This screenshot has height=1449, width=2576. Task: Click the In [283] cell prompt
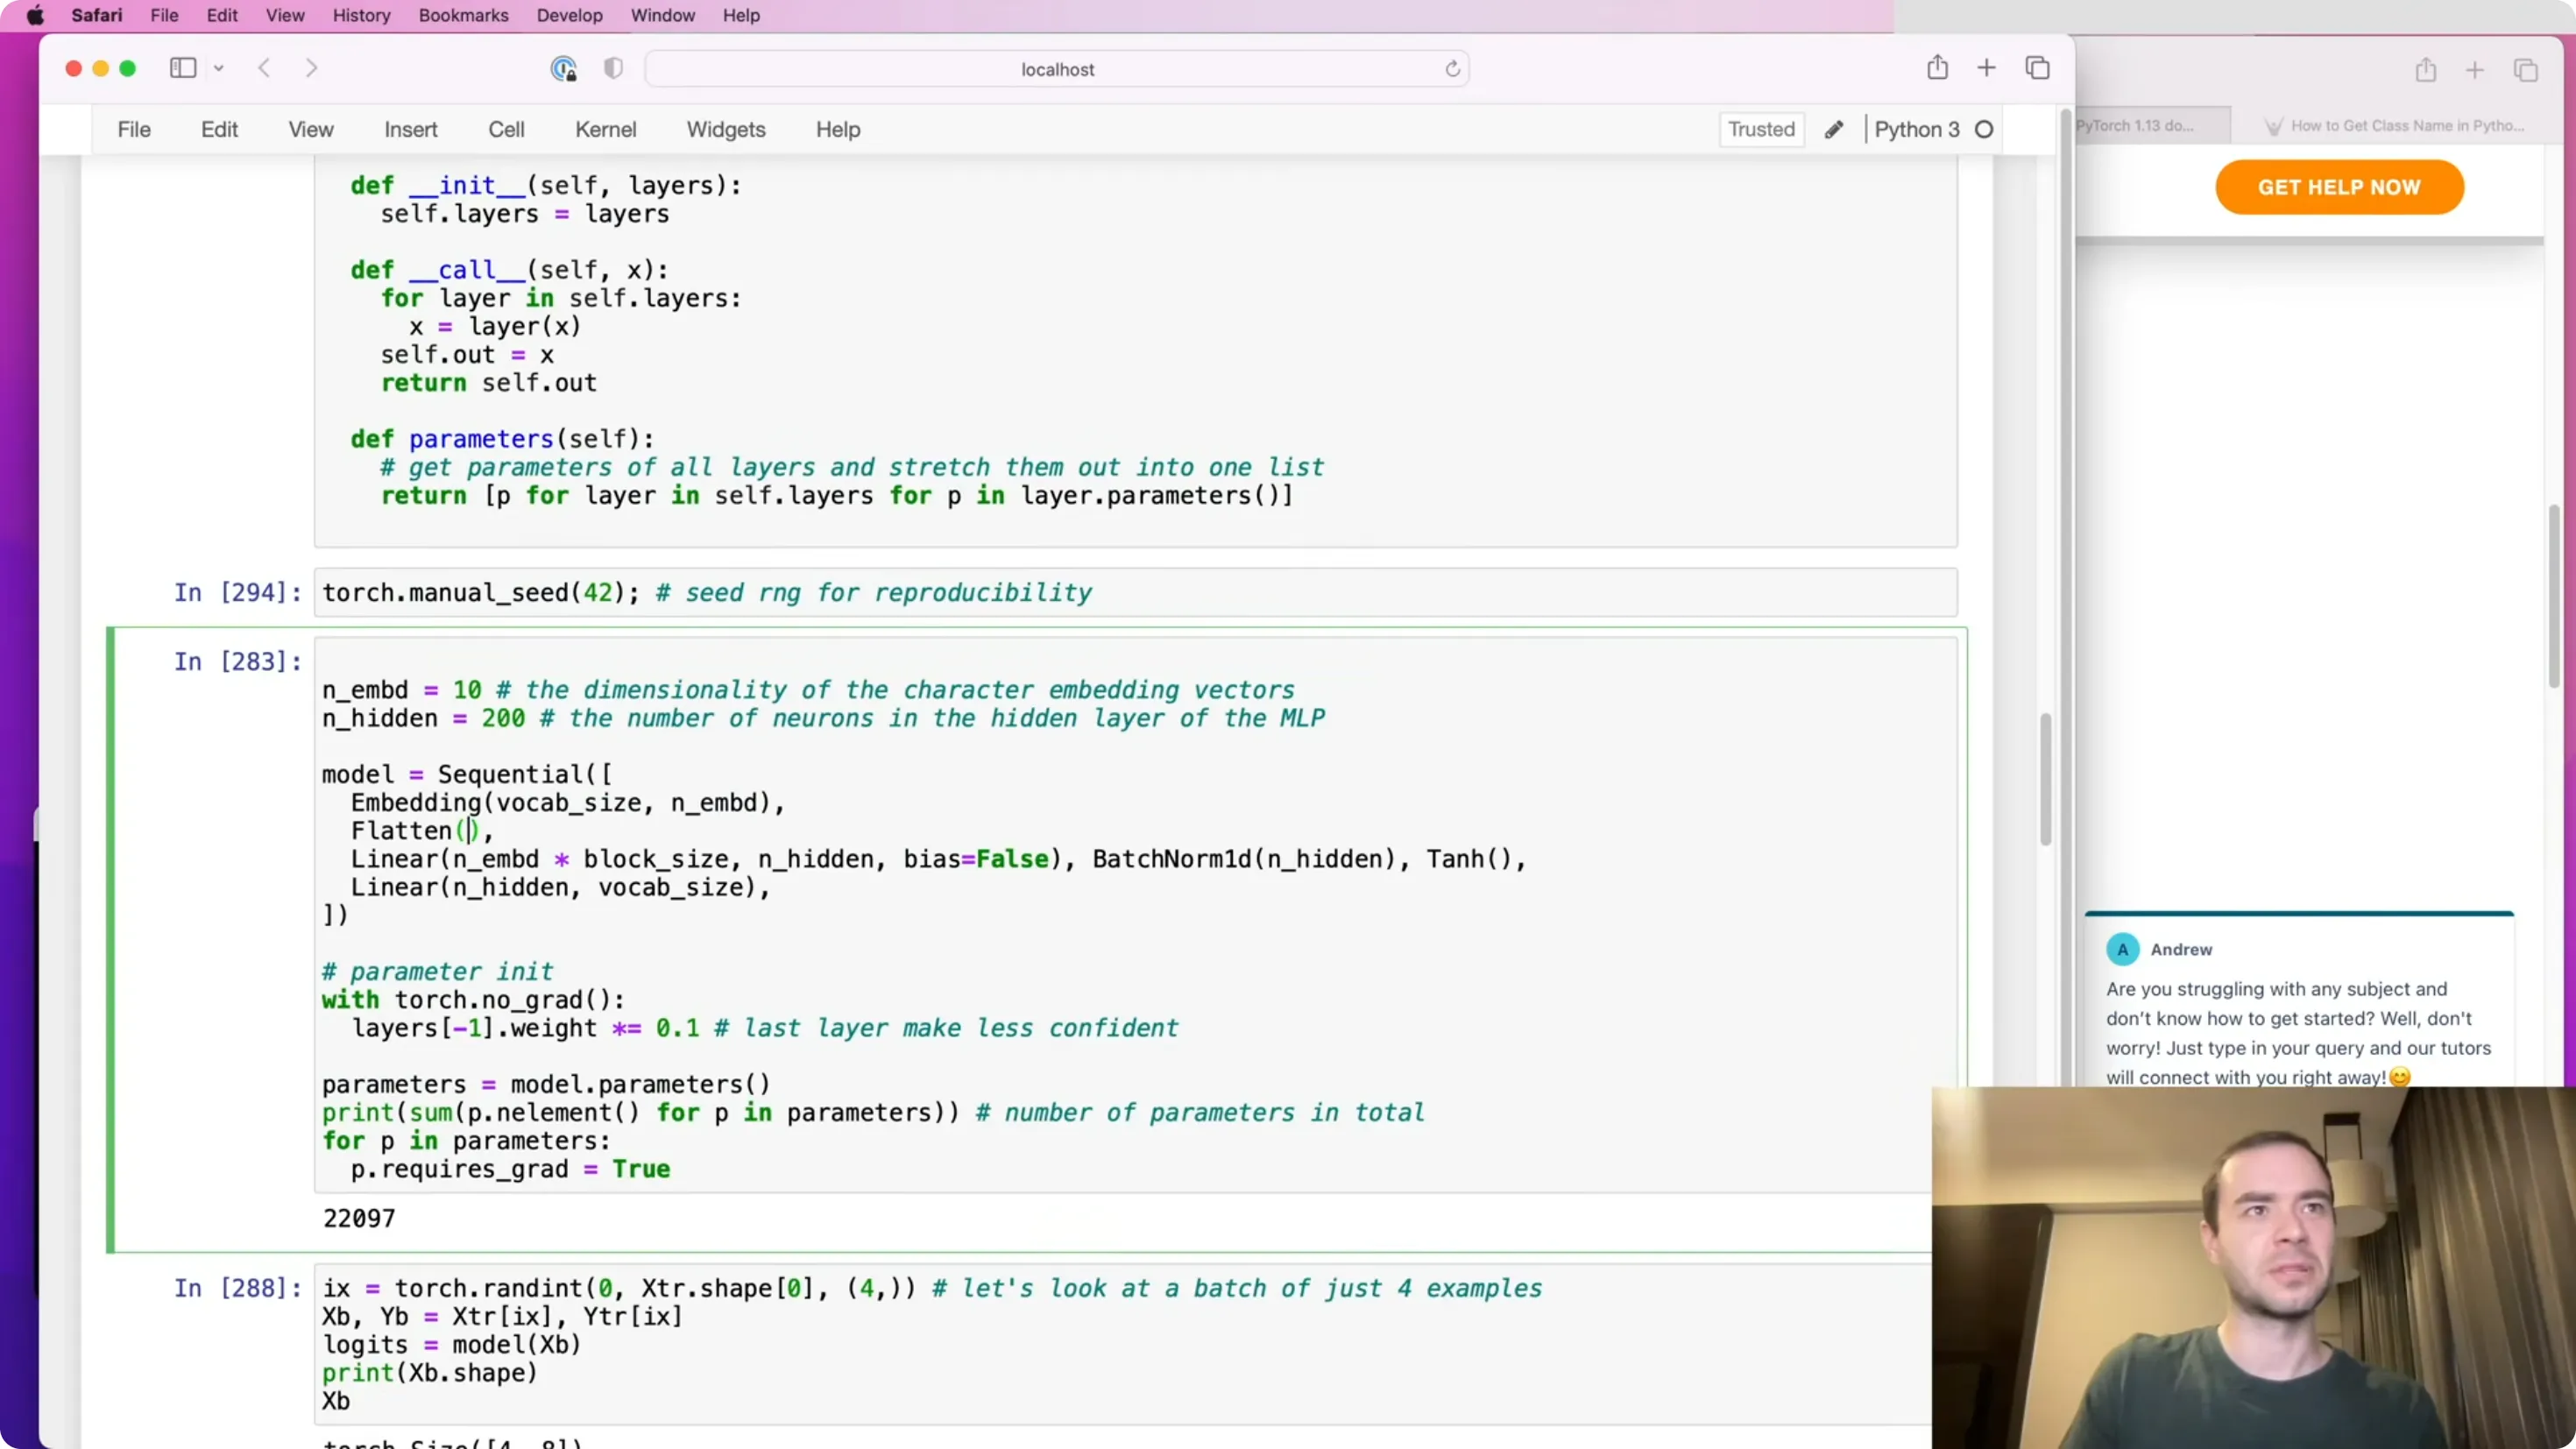tap(237, 661)
